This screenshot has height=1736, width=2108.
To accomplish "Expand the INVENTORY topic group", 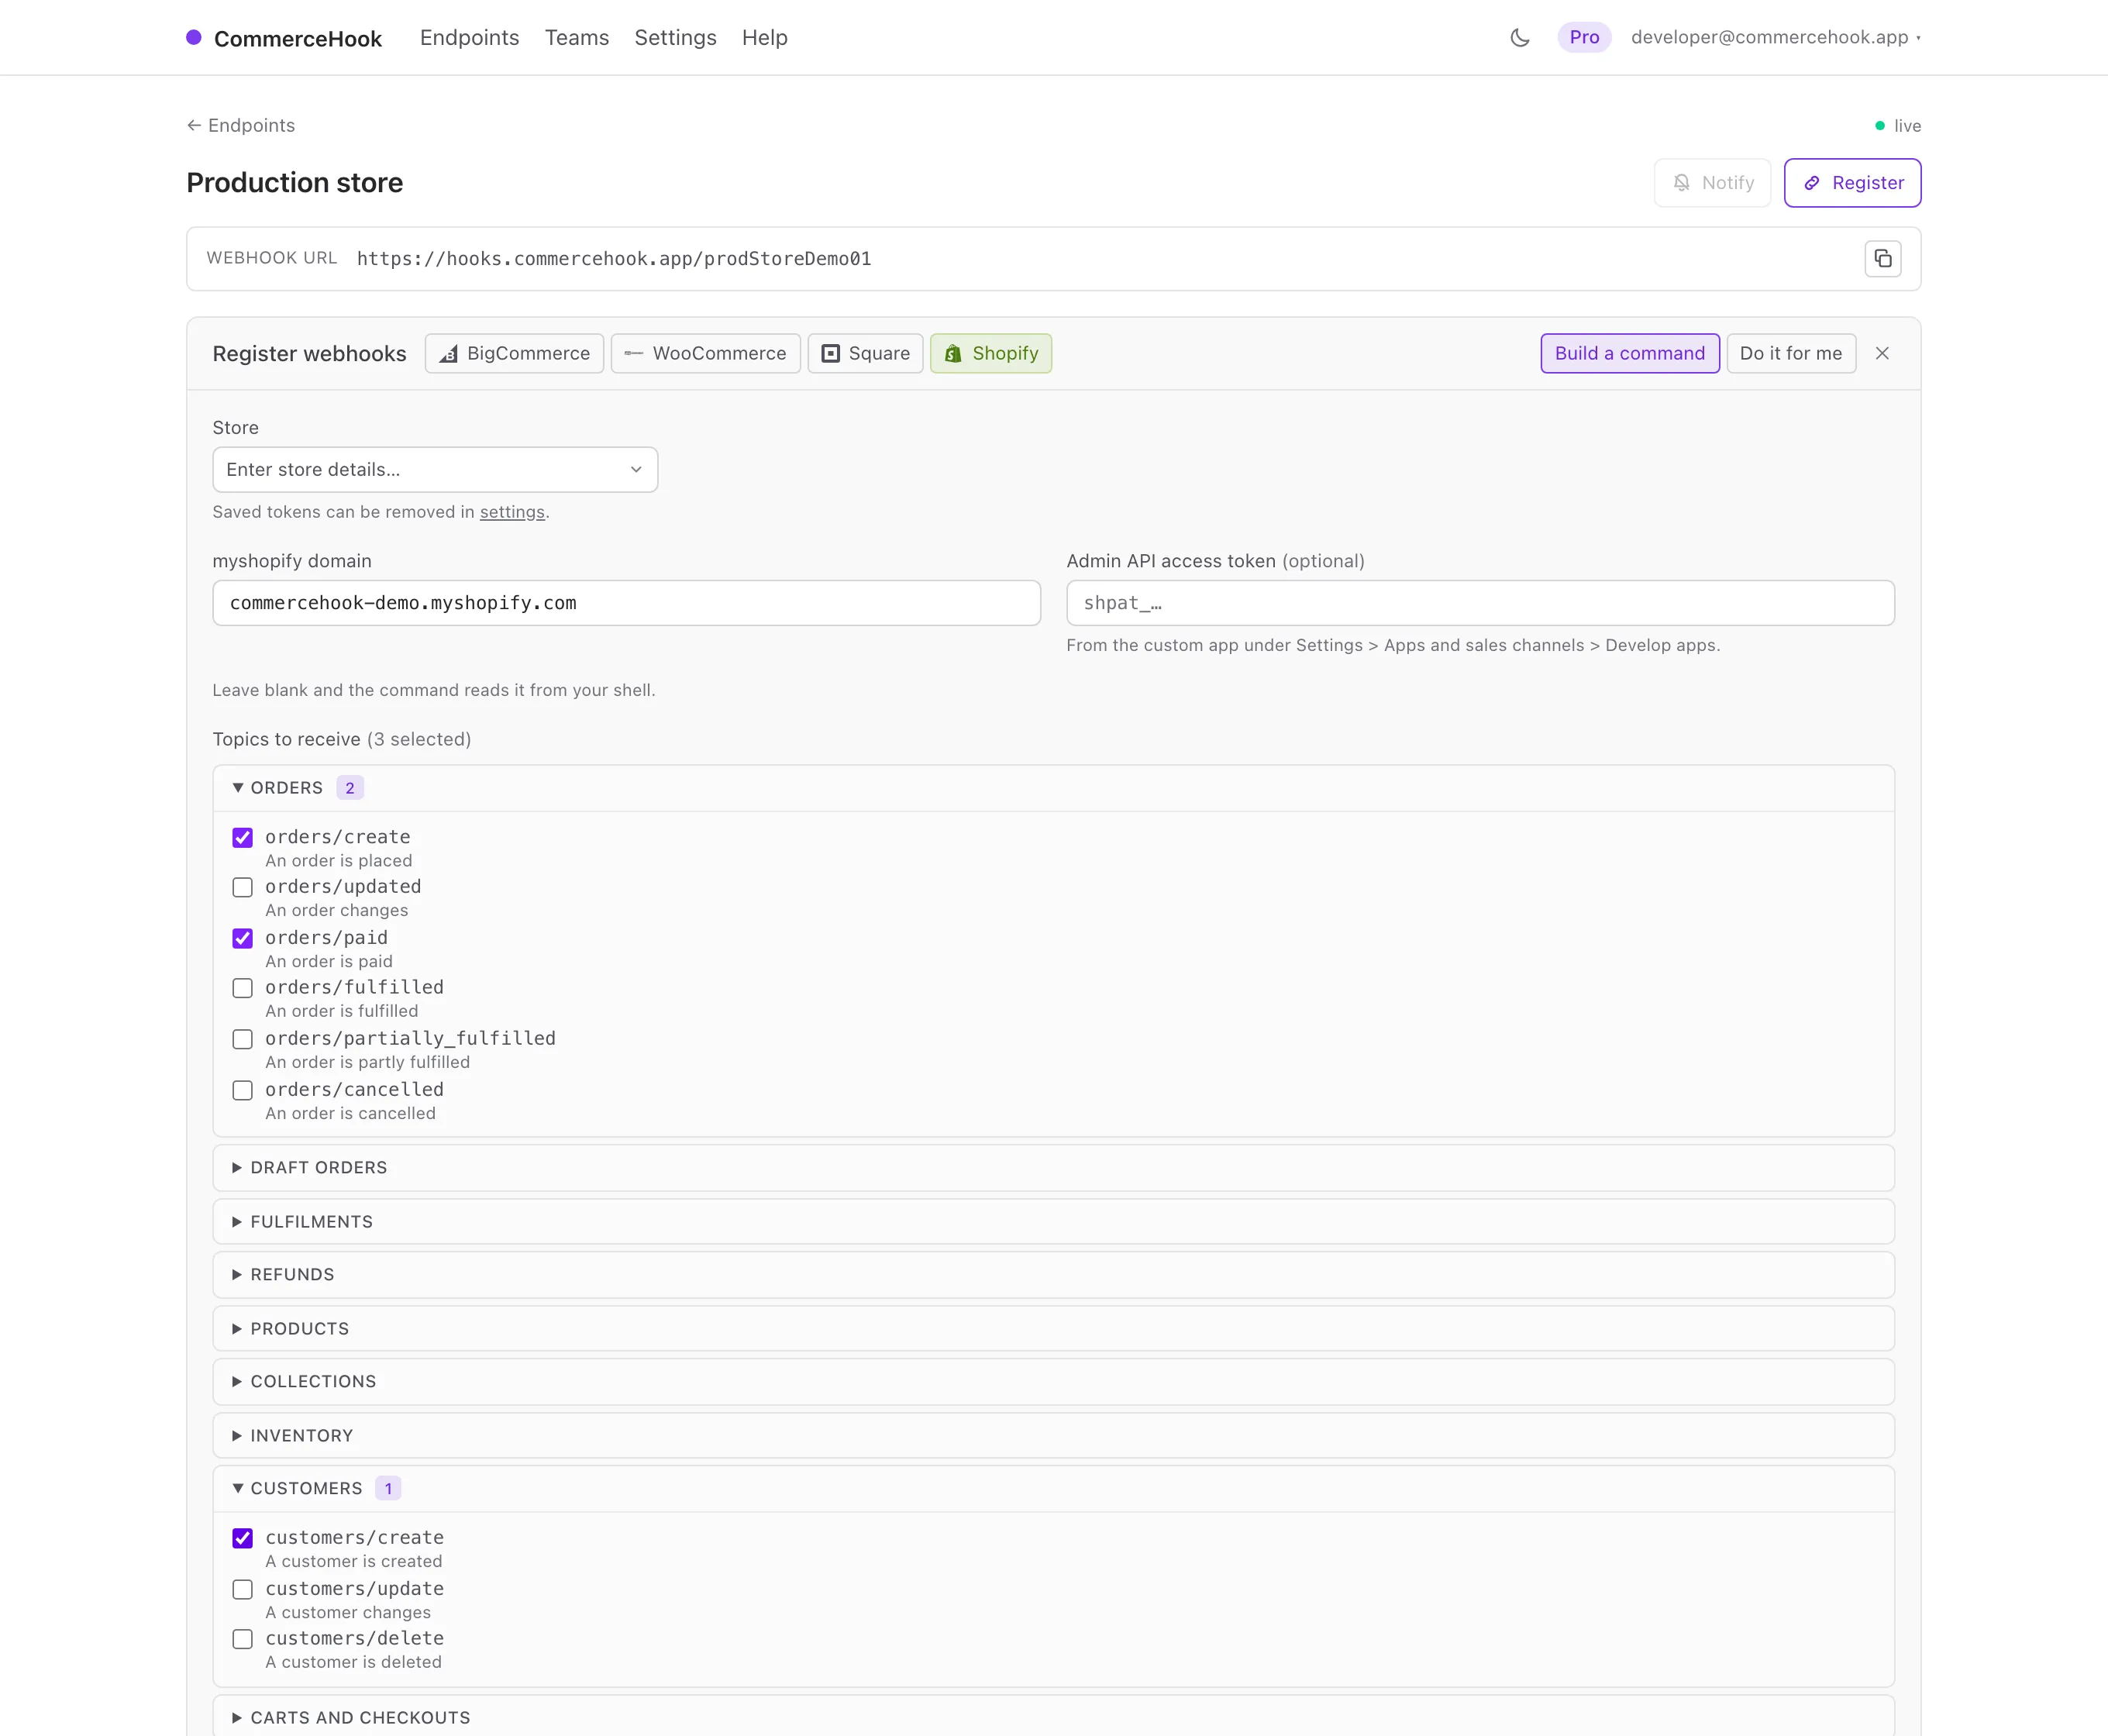I will coord(1053,1436).
